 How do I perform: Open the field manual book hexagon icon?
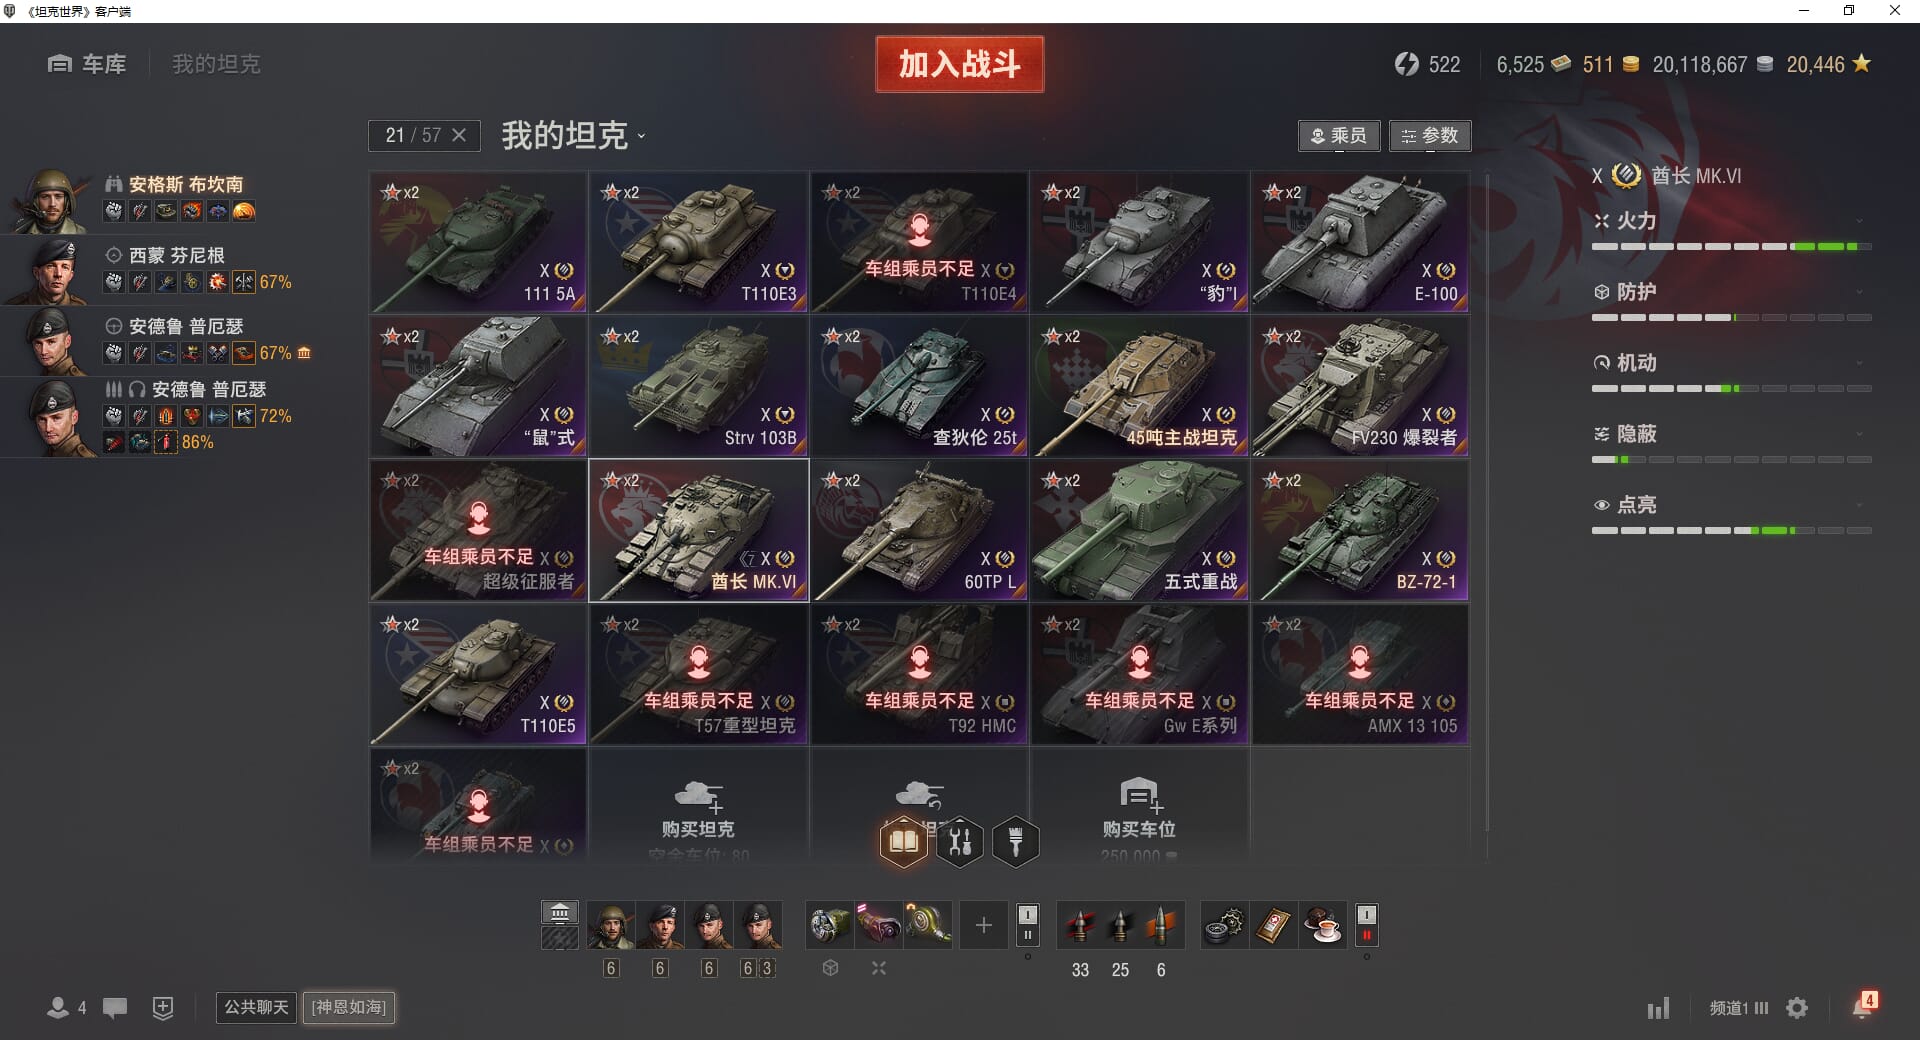(903, 841)
